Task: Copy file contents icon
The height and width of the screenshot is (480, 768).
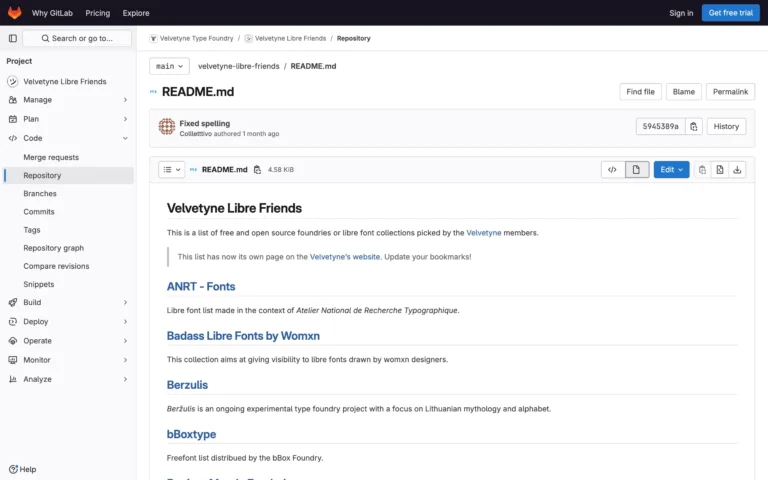Action: (x=702, y=170)
